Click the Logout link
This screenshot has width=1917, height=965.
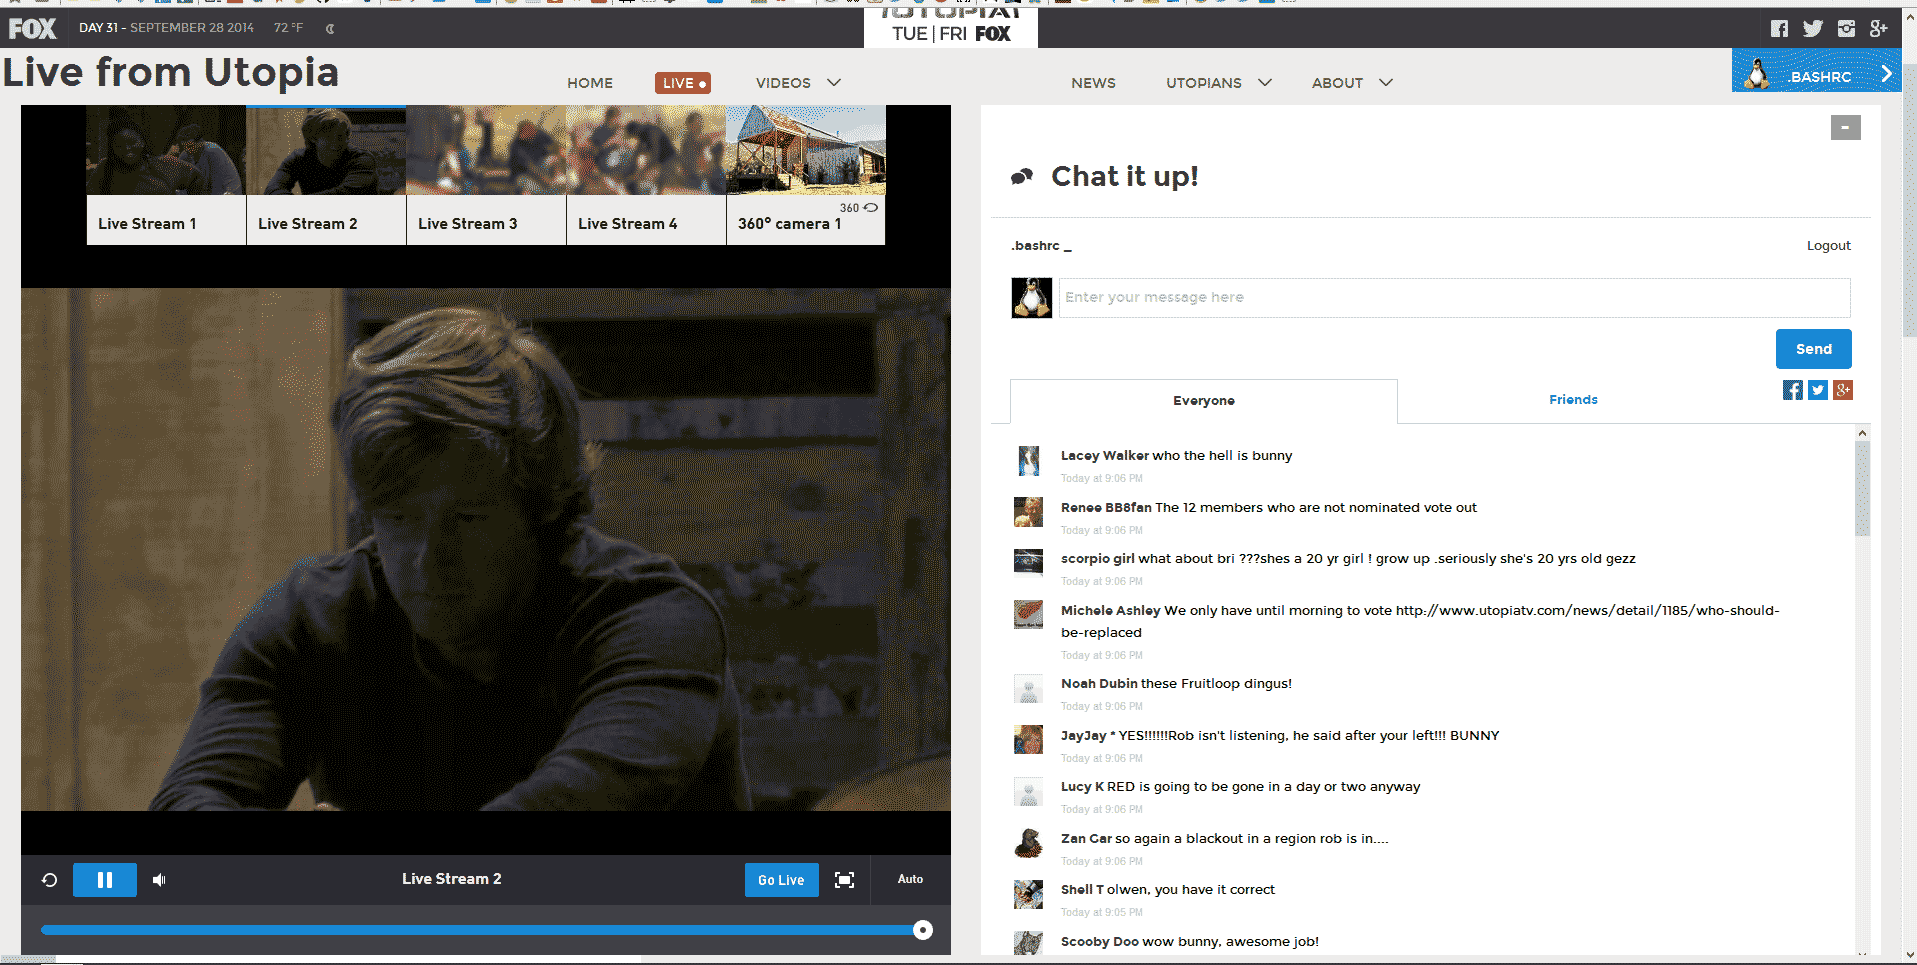pyautogui.click(x=1828, y=246)
